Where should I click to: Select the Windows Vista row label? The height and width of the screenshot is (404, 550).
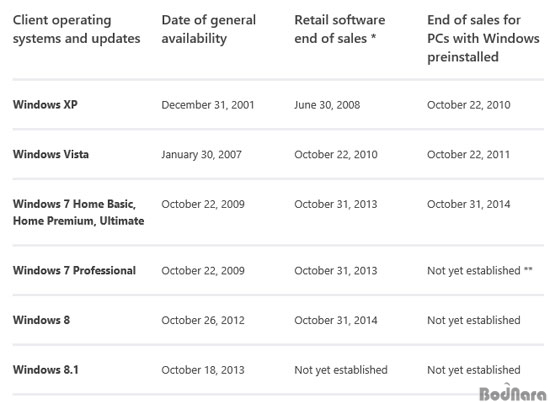pos(51,154)
